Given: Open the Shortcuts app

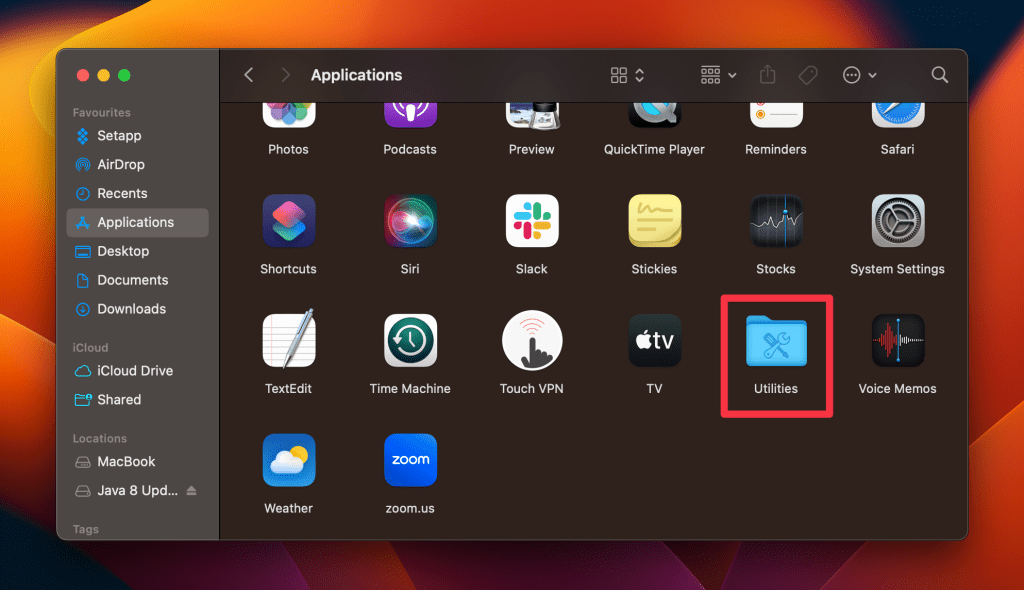Looking at the screenshot, I should [289, 221].
